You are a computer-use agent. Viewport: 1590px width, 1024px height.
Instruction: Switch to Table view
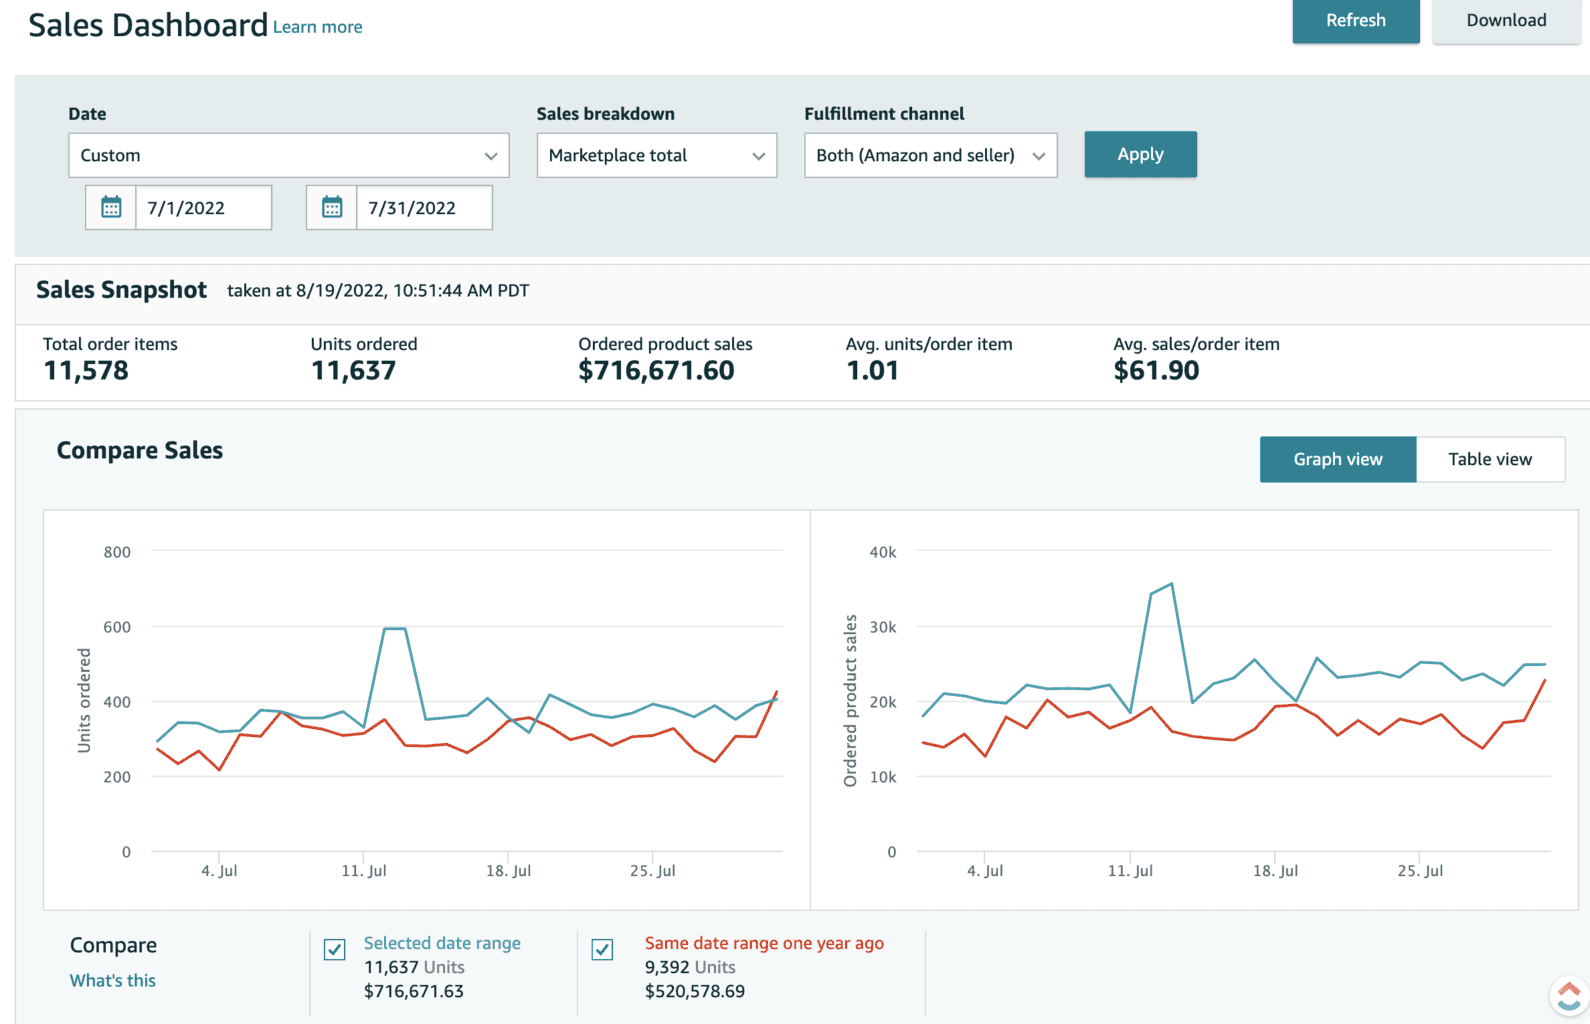click(x=1489, y=460)
